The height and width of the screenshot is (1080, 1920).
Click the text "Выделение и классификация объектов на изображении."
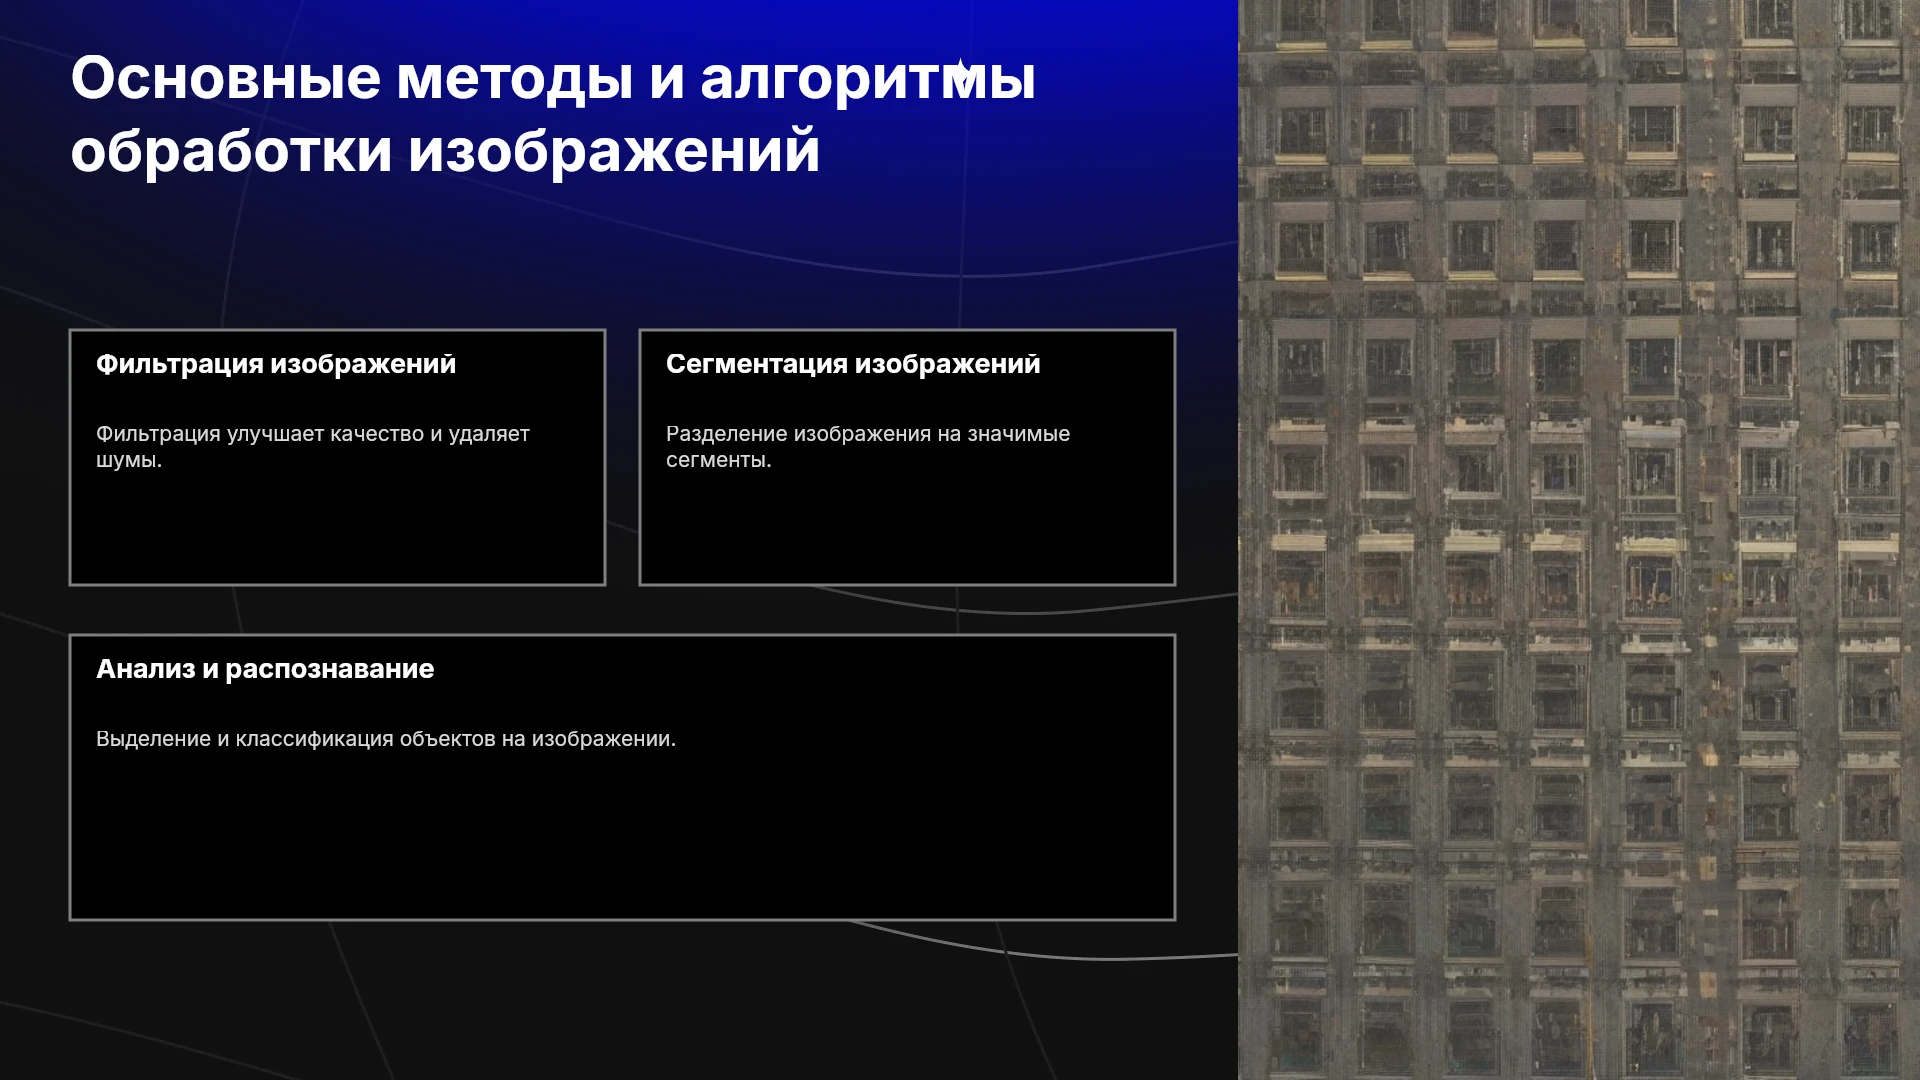386,739
